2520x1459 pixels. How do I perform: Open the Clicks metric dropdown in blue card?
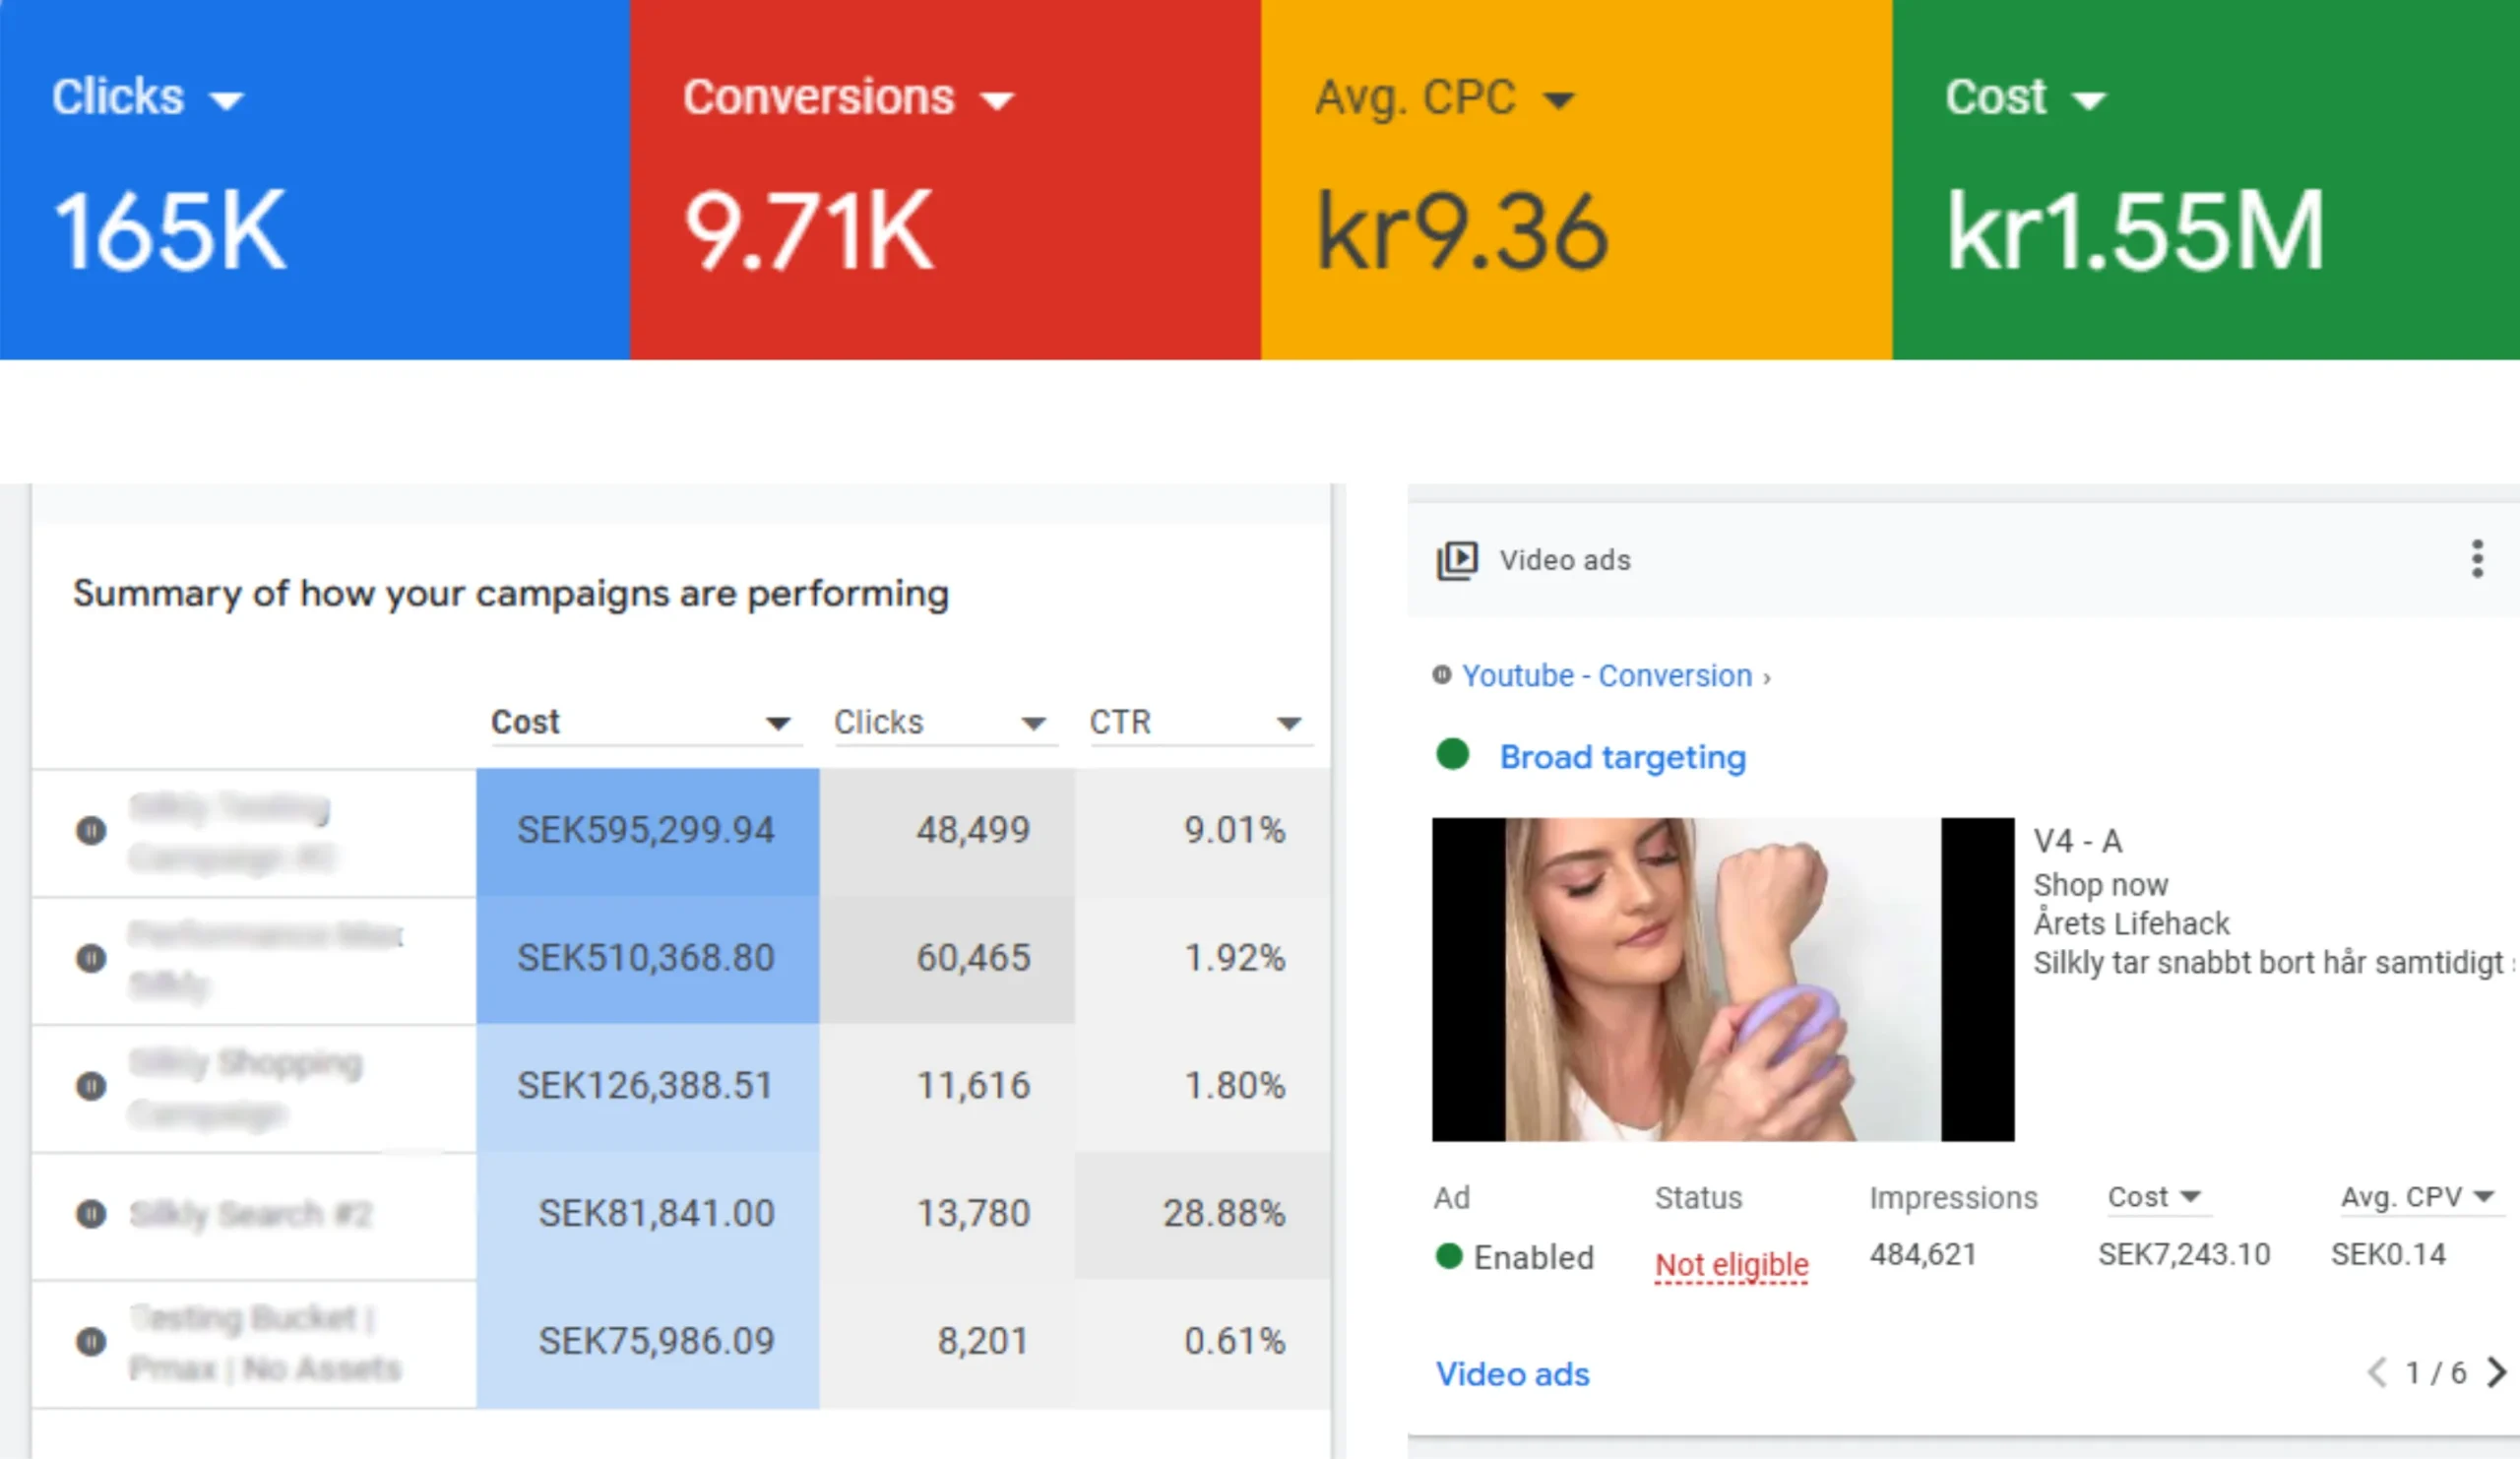tap(227, 100)
